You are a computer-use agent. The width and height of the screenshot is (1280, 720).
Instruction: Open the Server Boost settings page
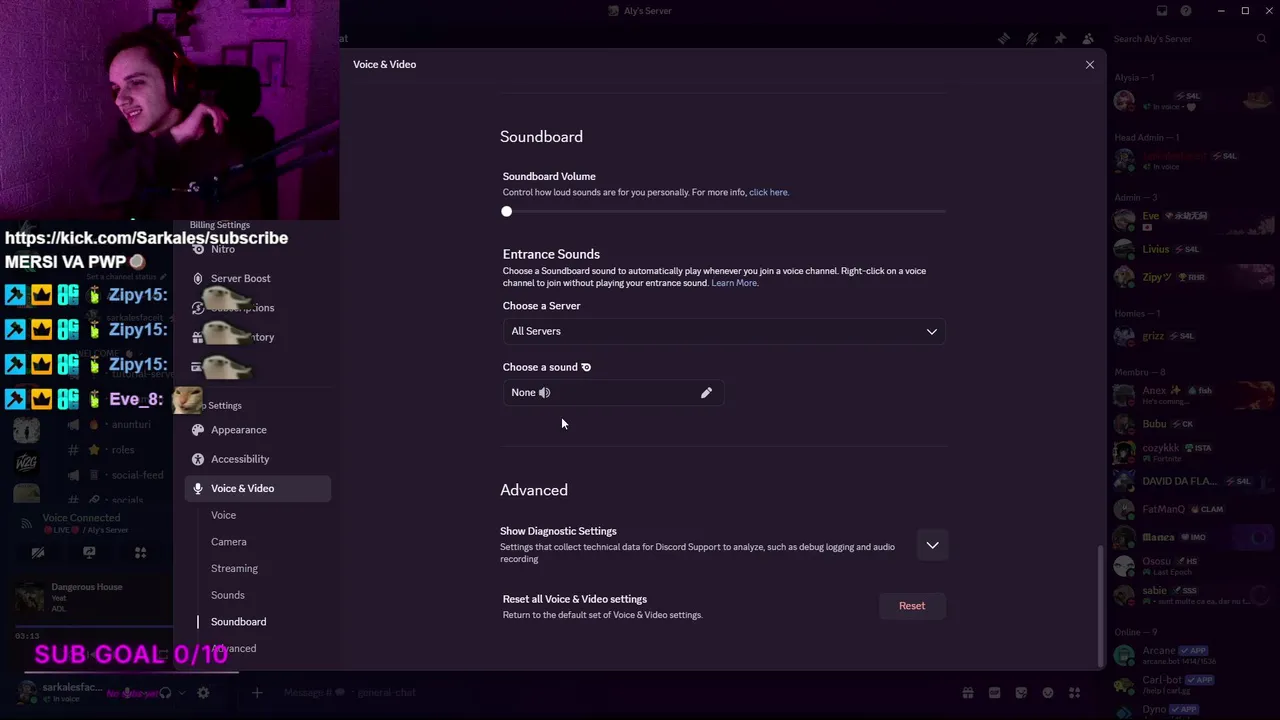tap(240, 278)
